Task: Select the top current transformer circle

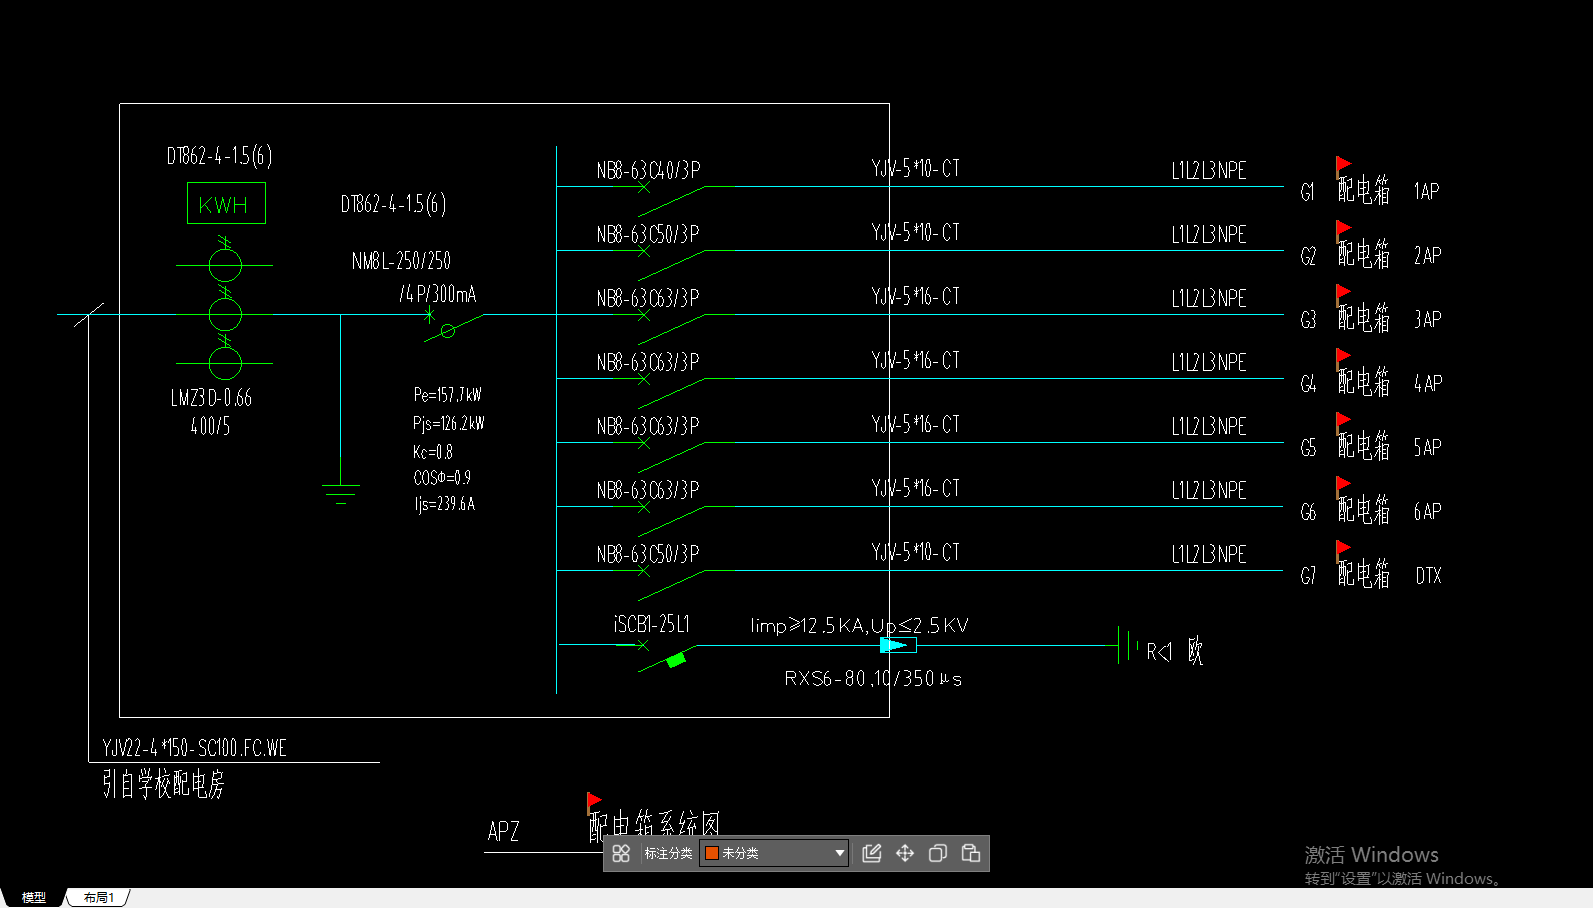Action: pos(225,265)
